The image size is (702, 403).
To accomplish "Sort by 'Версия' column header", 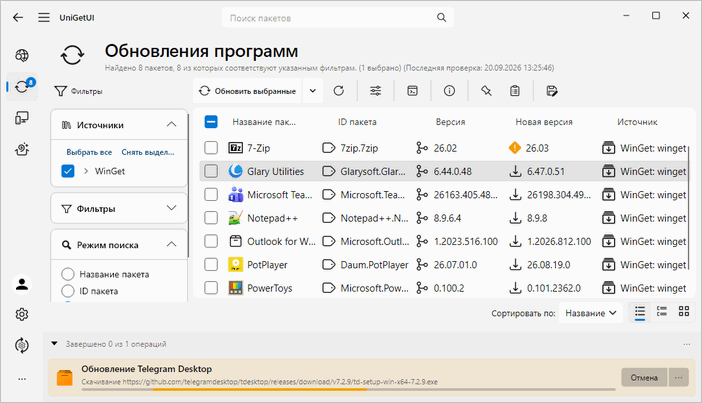I will tap(450, 122).
